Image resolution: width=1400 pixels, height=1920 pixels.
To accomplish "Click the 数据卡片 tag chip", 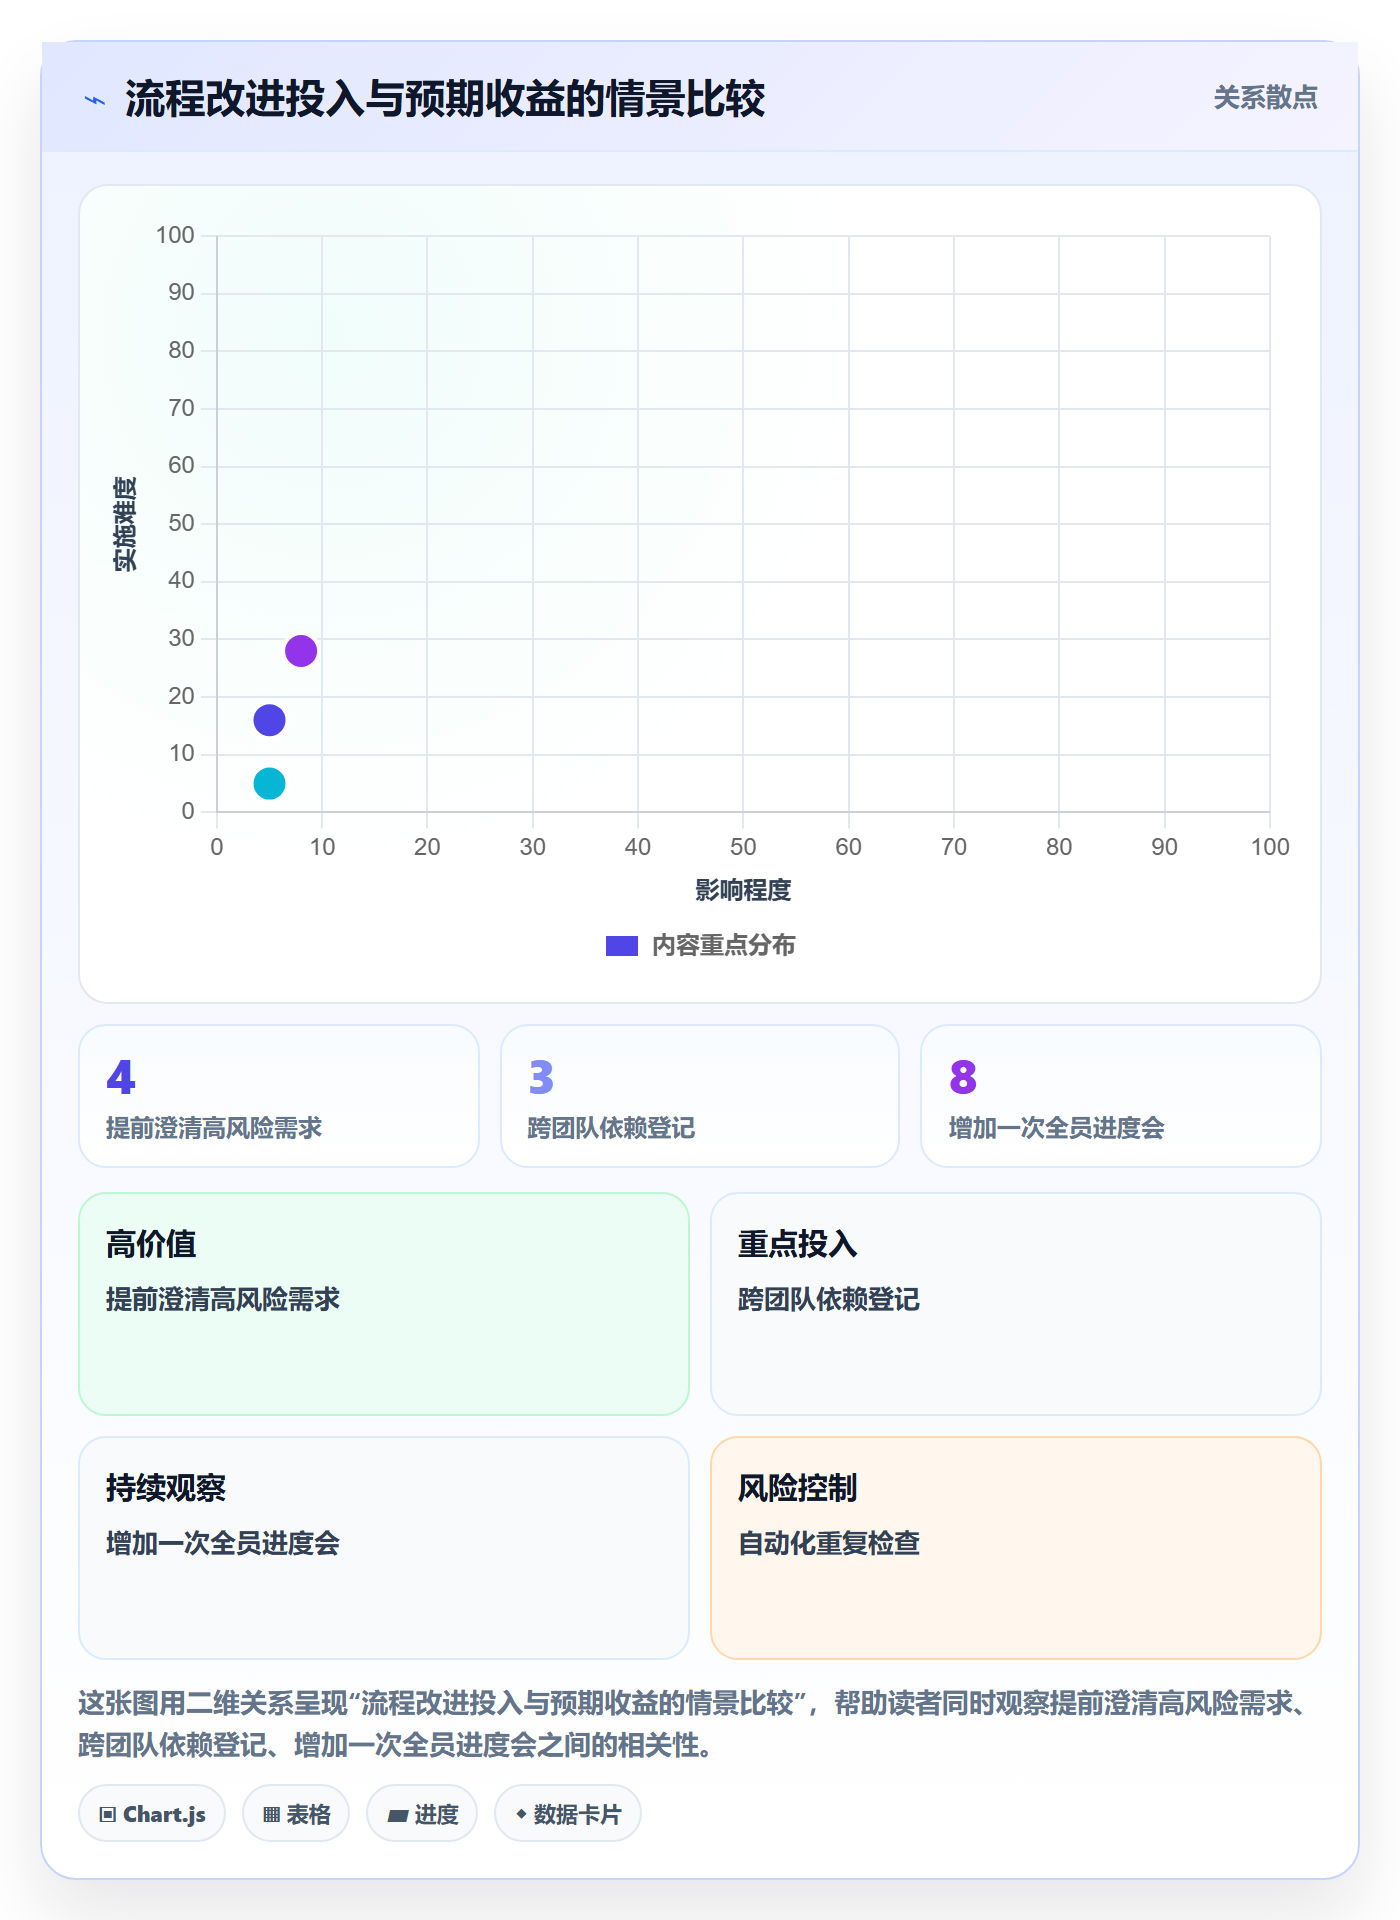I will 568,1814.
